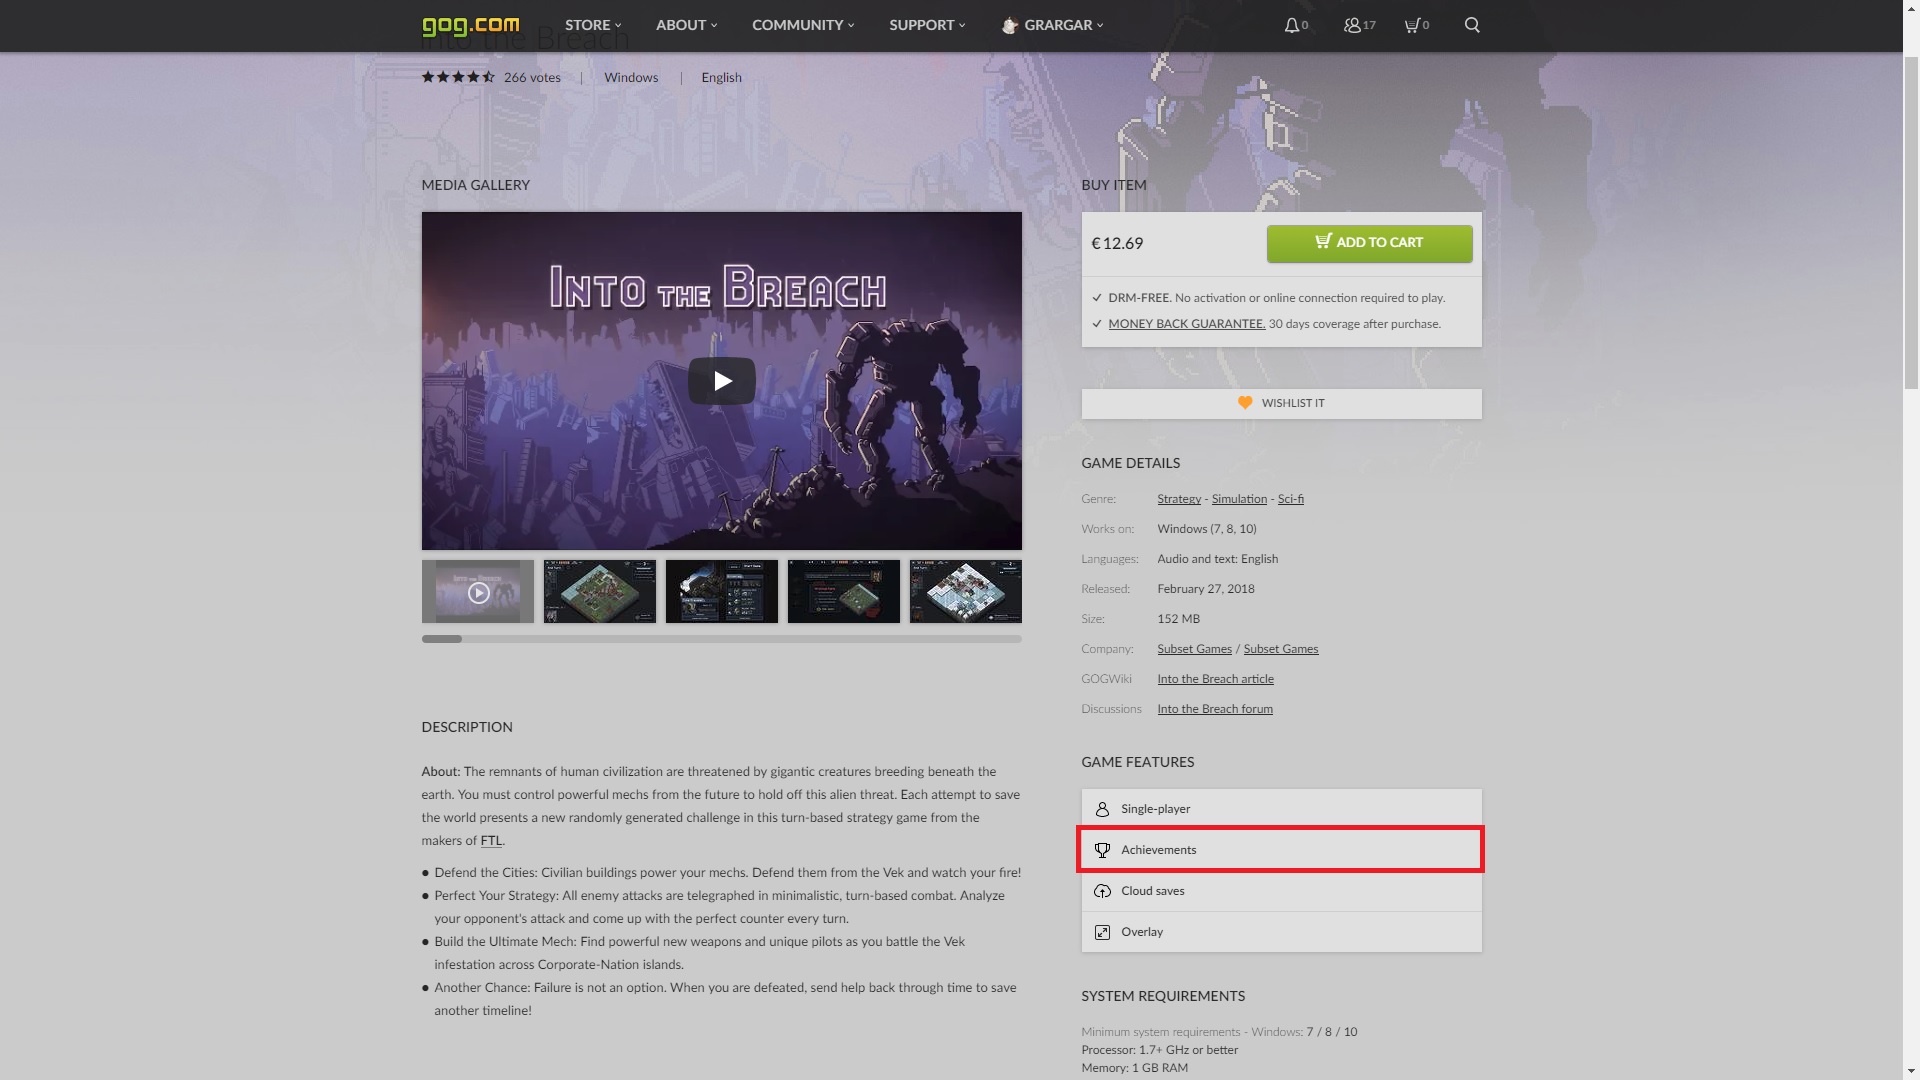Viewport: 1920px width, 1080px height.
Task: Open the notifications bell icon
Action: point(1292,25)
